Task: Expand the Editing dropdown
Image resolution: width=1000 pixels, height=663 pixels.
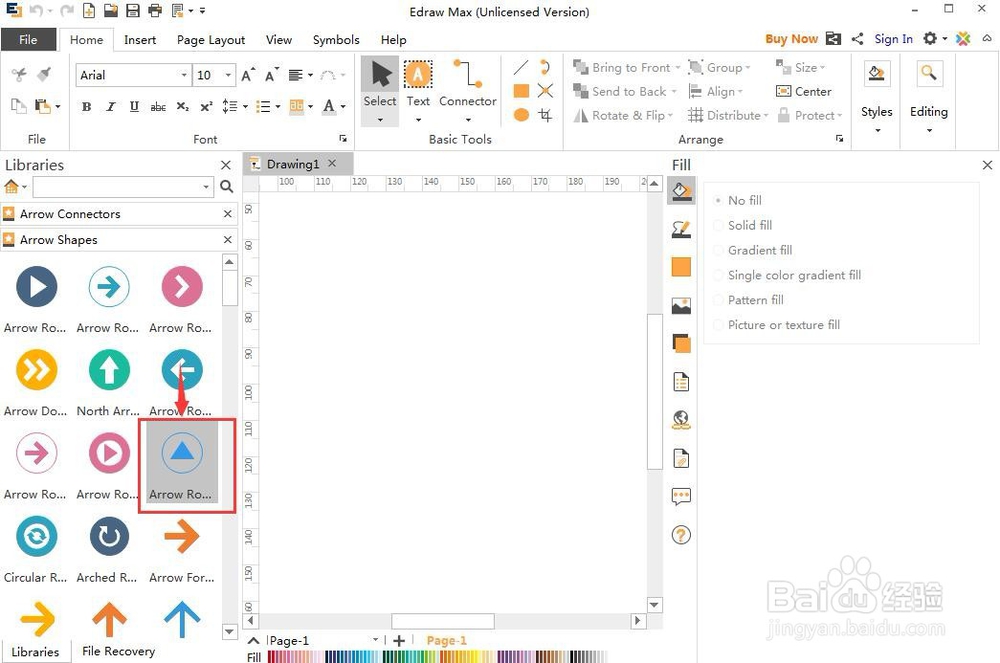Action: tap(929, 131)
